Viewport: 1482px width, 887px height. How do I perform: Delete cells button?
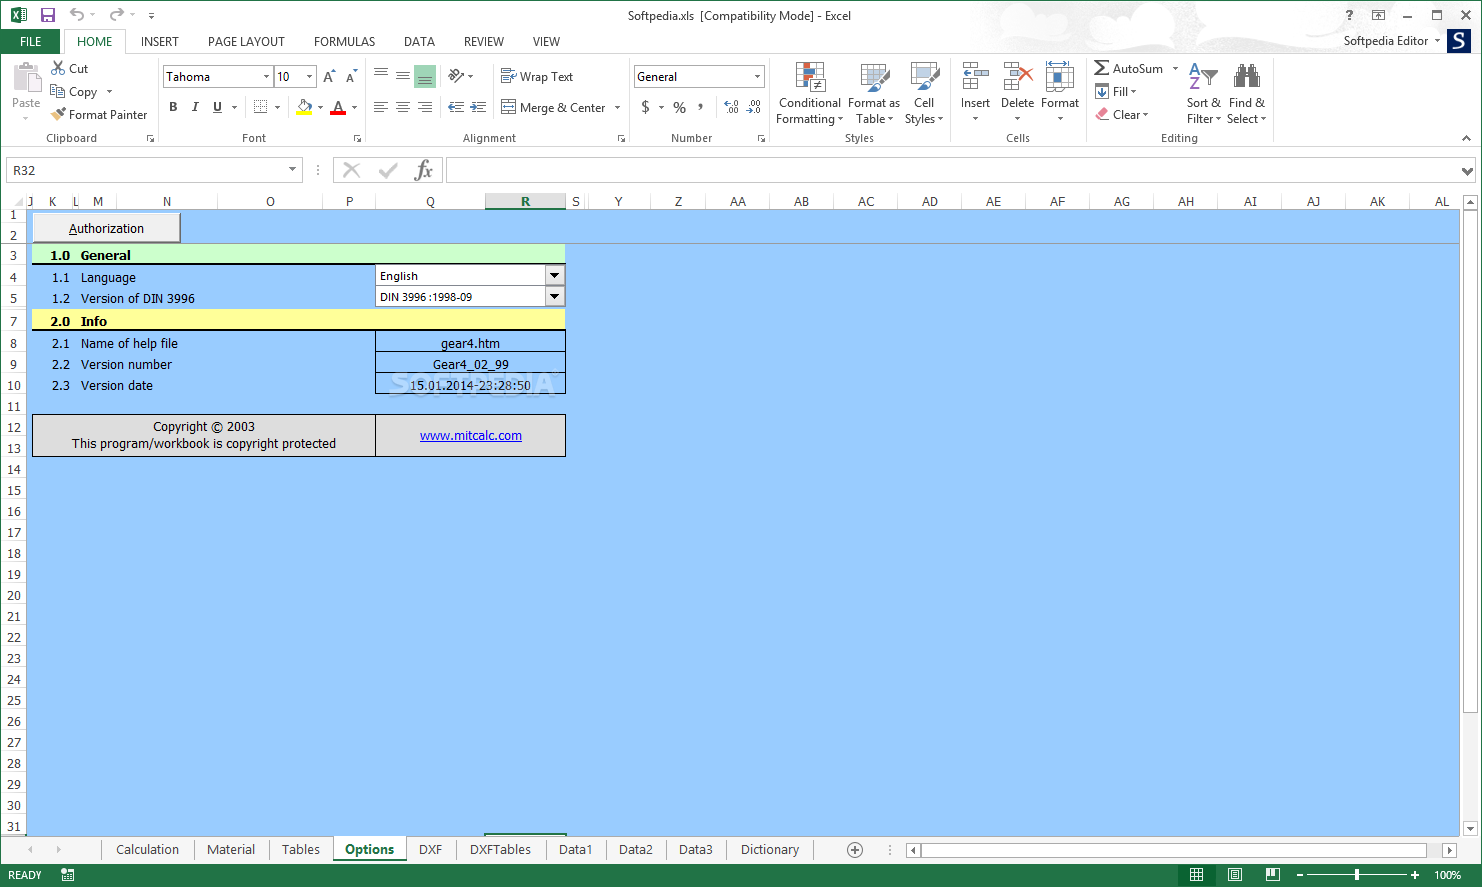[1017, 93]
